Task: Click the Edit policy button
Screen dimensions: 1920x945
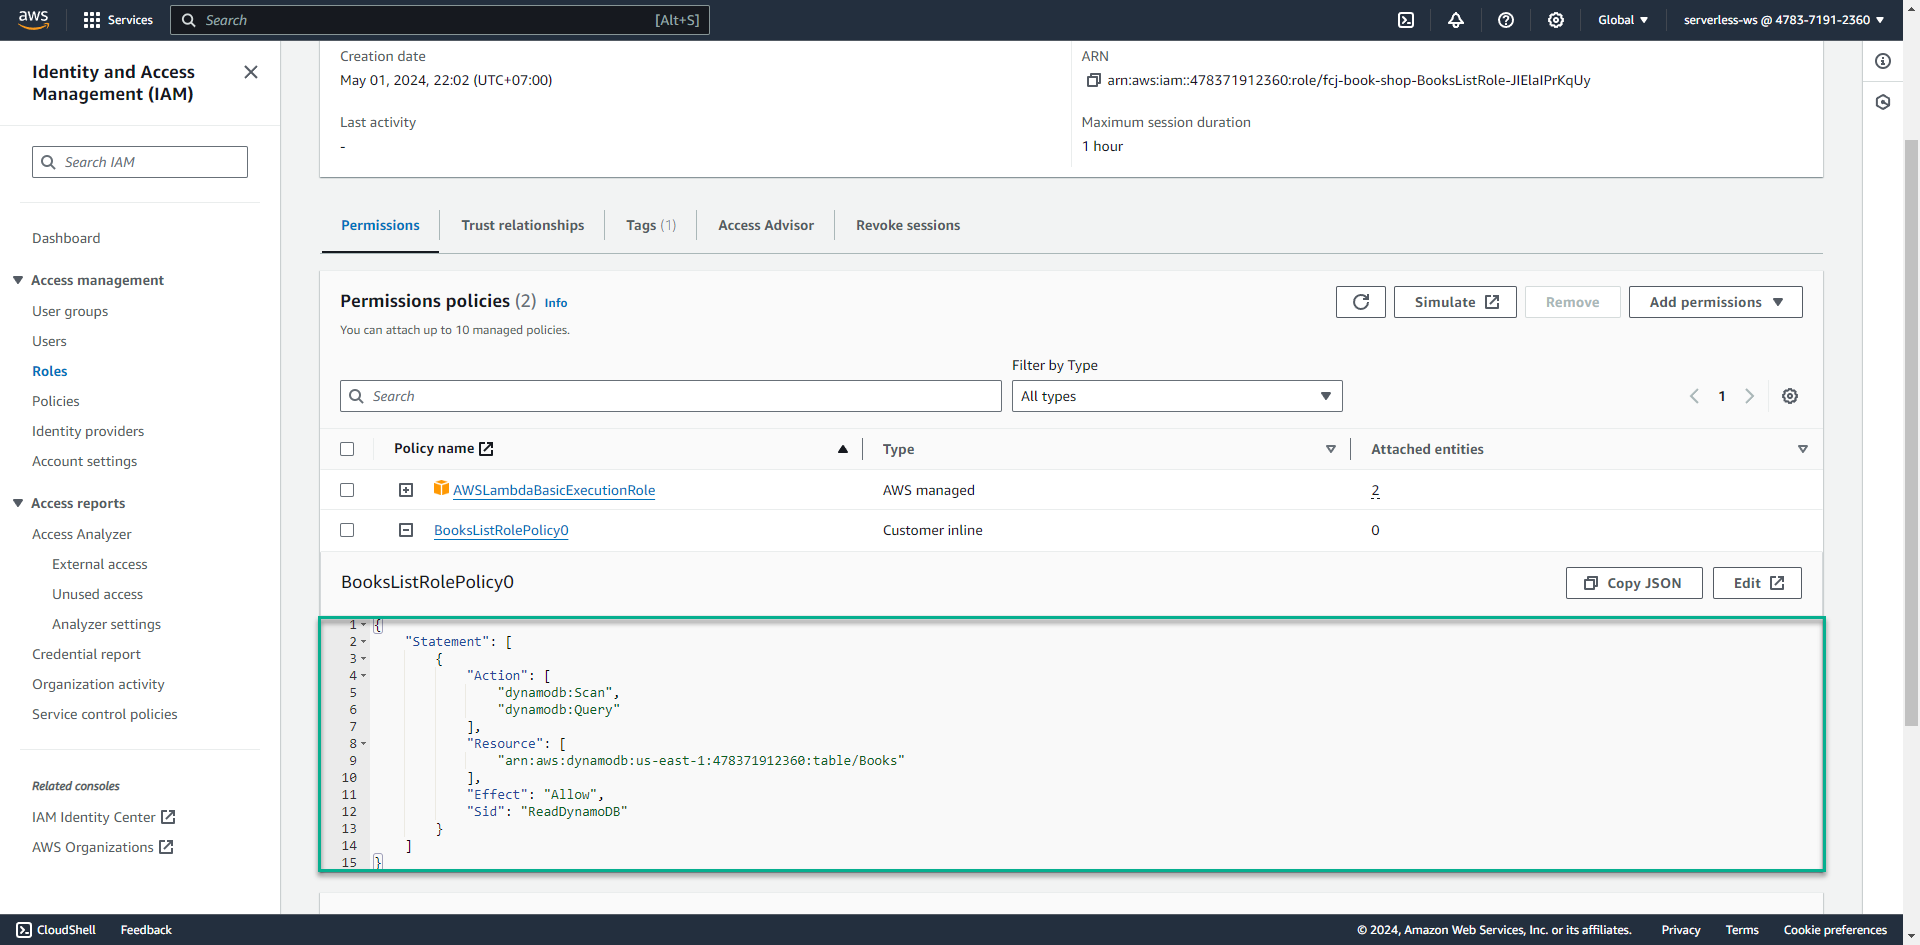Action: click(1757, 583)
